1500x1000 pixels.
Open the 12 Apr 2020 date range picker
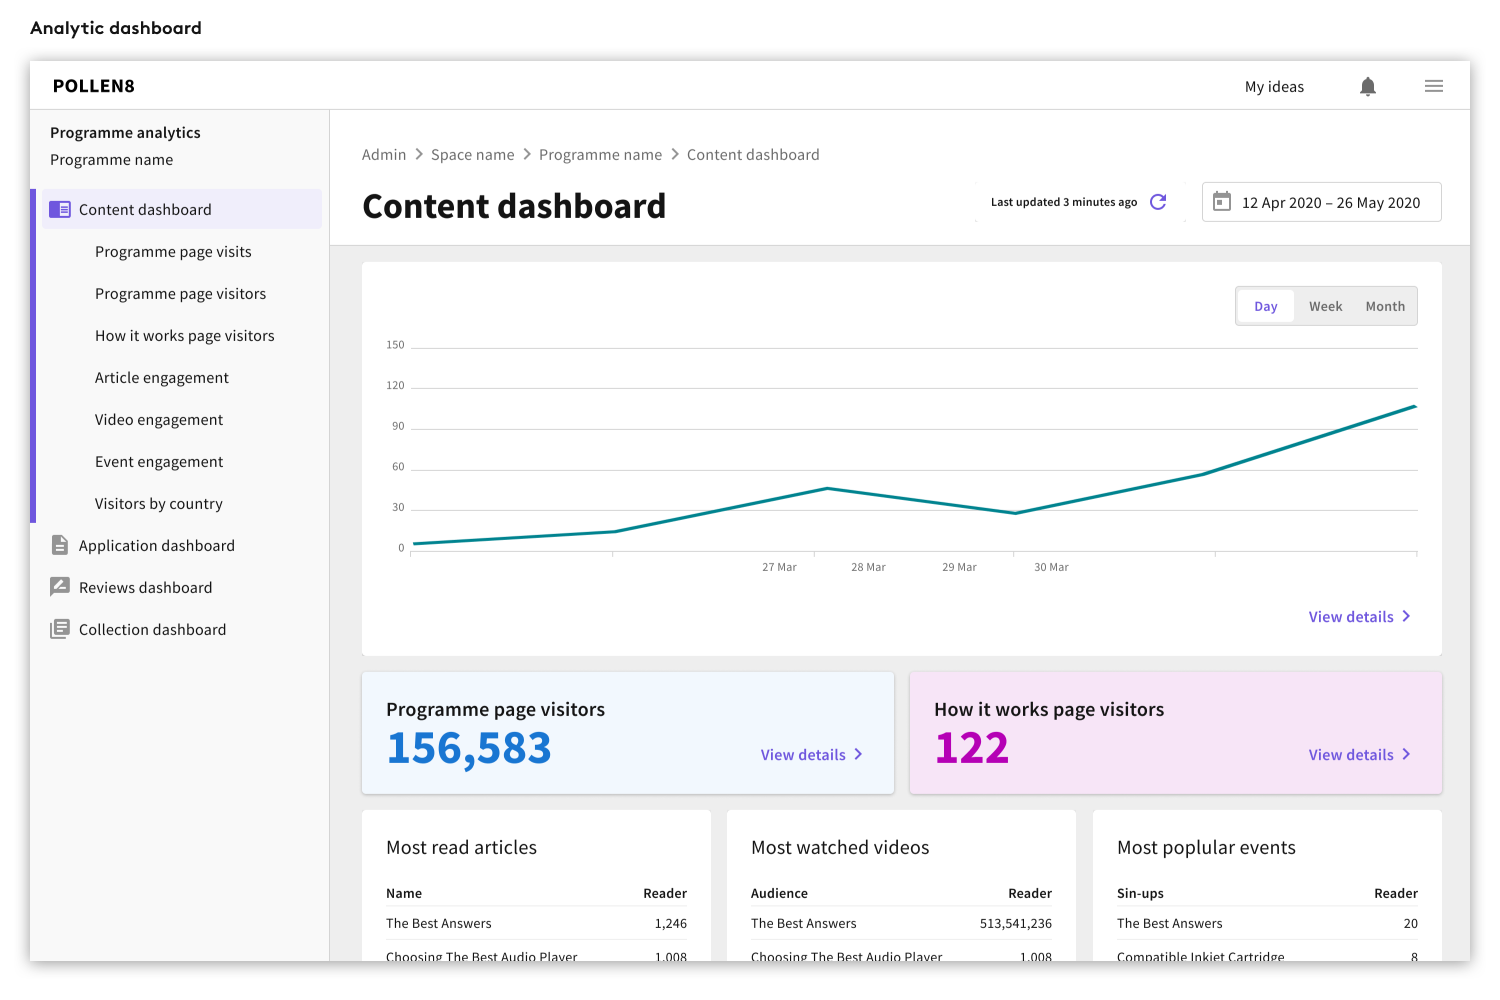click(x=1330, y=203)
